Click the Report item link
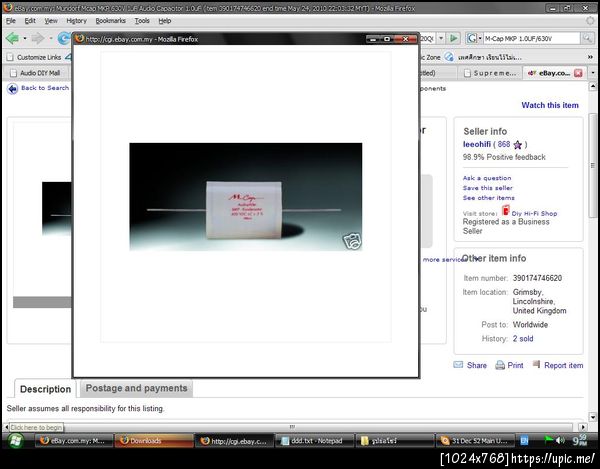Image resolution: width=600 pixels, height=469 pixels. 564,365
